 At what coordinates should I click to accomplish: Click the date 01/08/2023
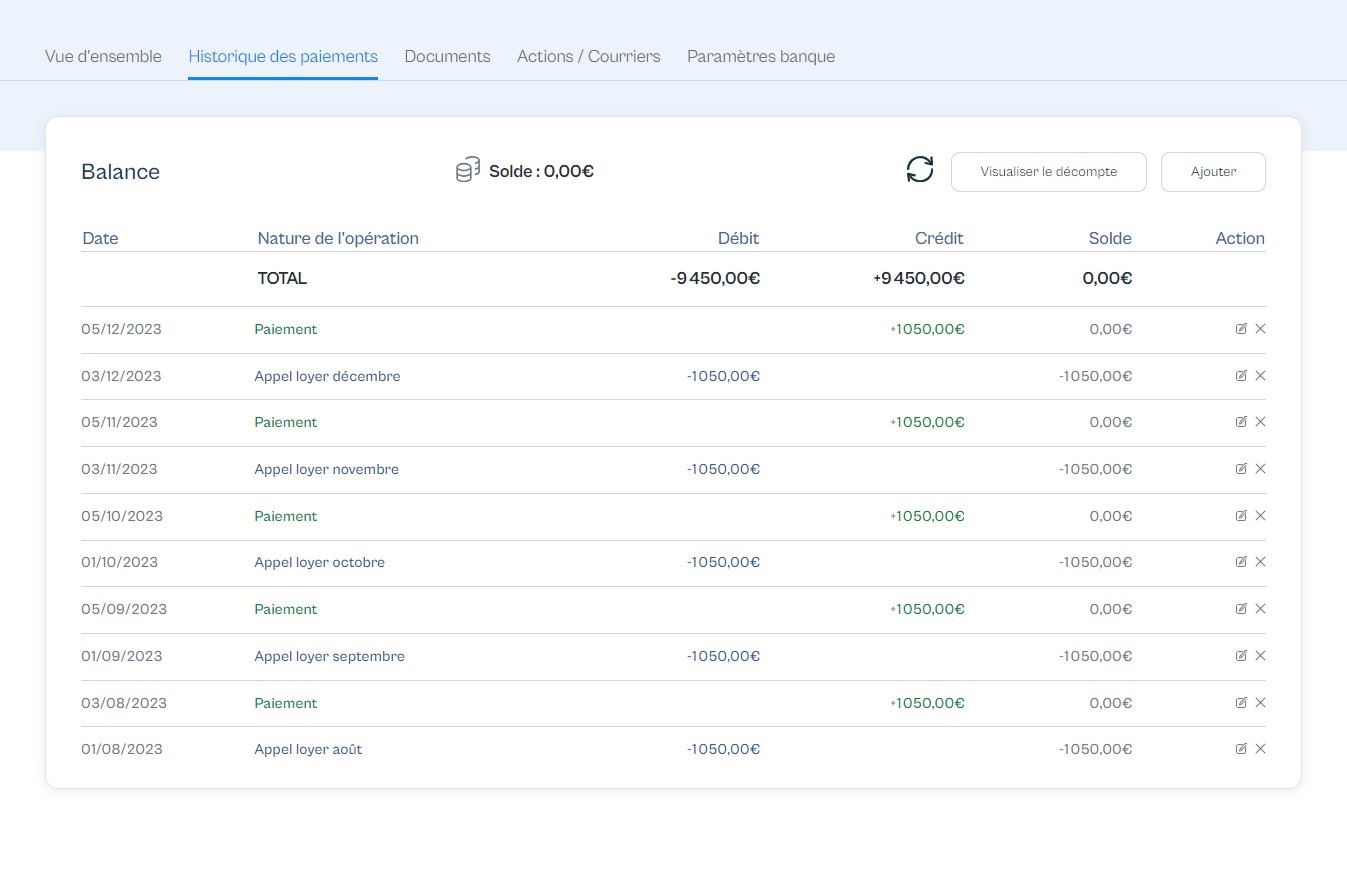[x=121, y=749]
